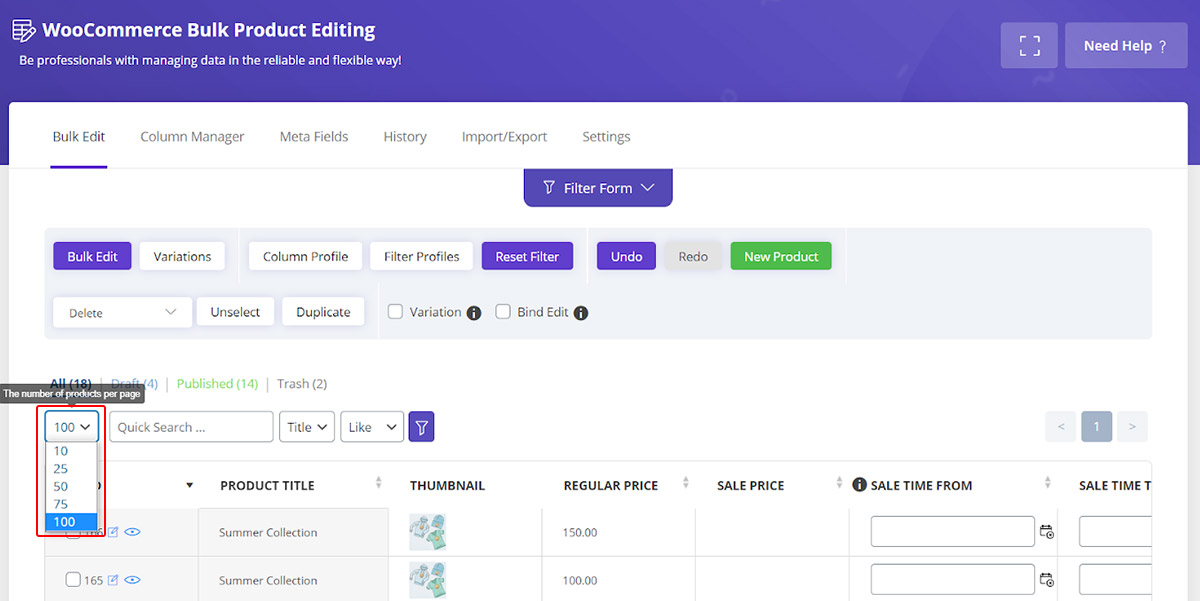Open the Meta Fields tab
This screenshot has width=1200, height=601.
(314, 137)
